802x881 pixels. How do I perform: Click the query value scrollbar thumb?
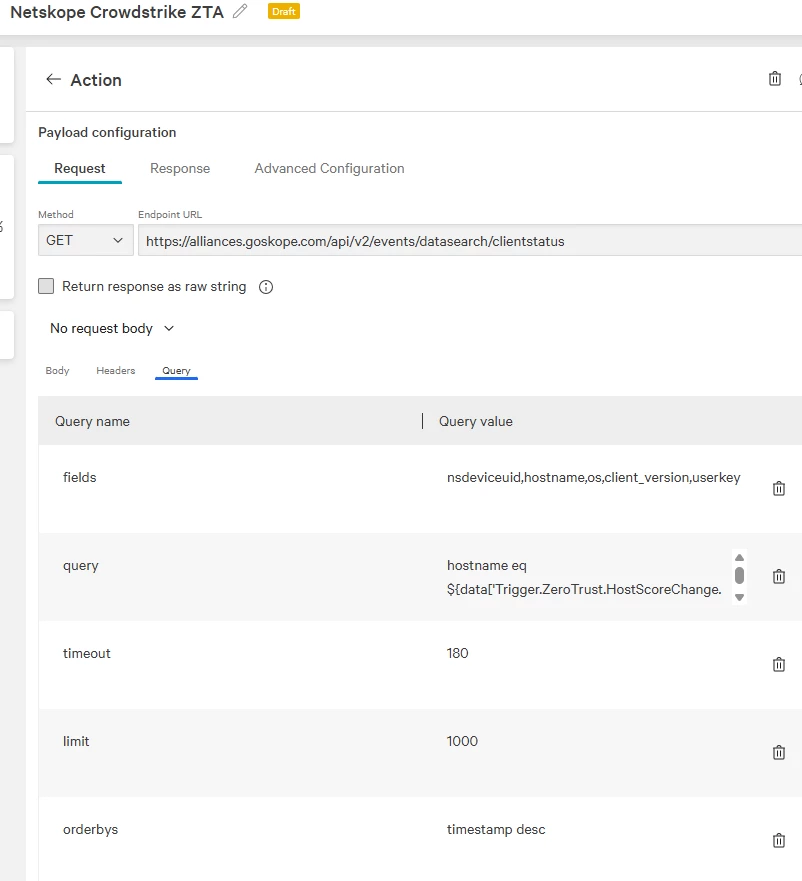tap(740, 575)
